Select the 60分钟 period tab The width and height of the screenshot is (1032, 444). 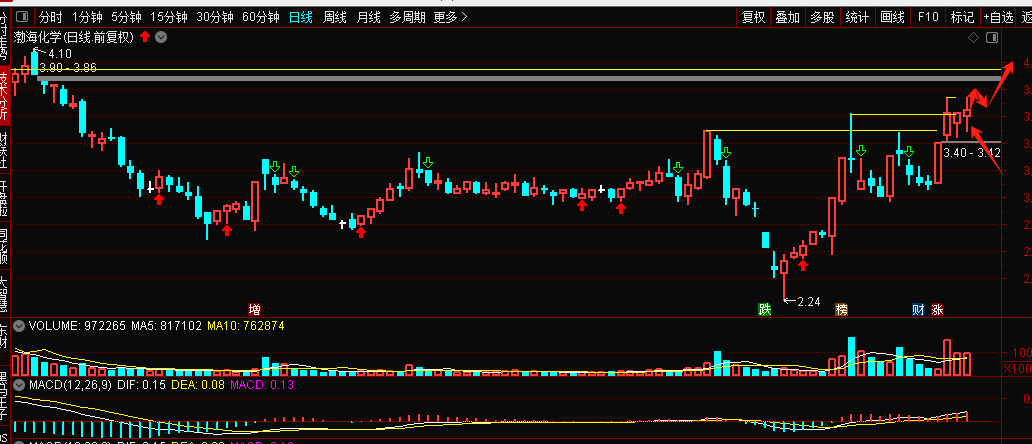(261, 17)
